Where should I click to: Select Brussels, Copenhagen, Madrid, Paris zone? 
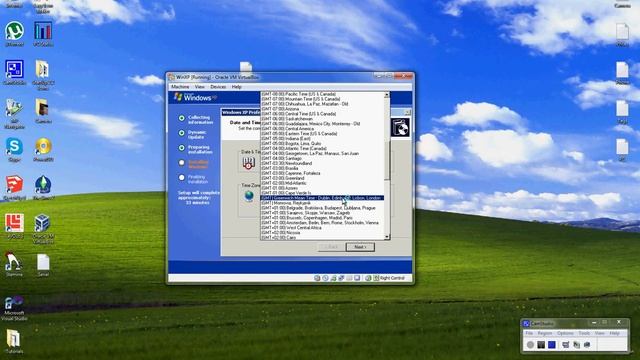coord(322,218)
